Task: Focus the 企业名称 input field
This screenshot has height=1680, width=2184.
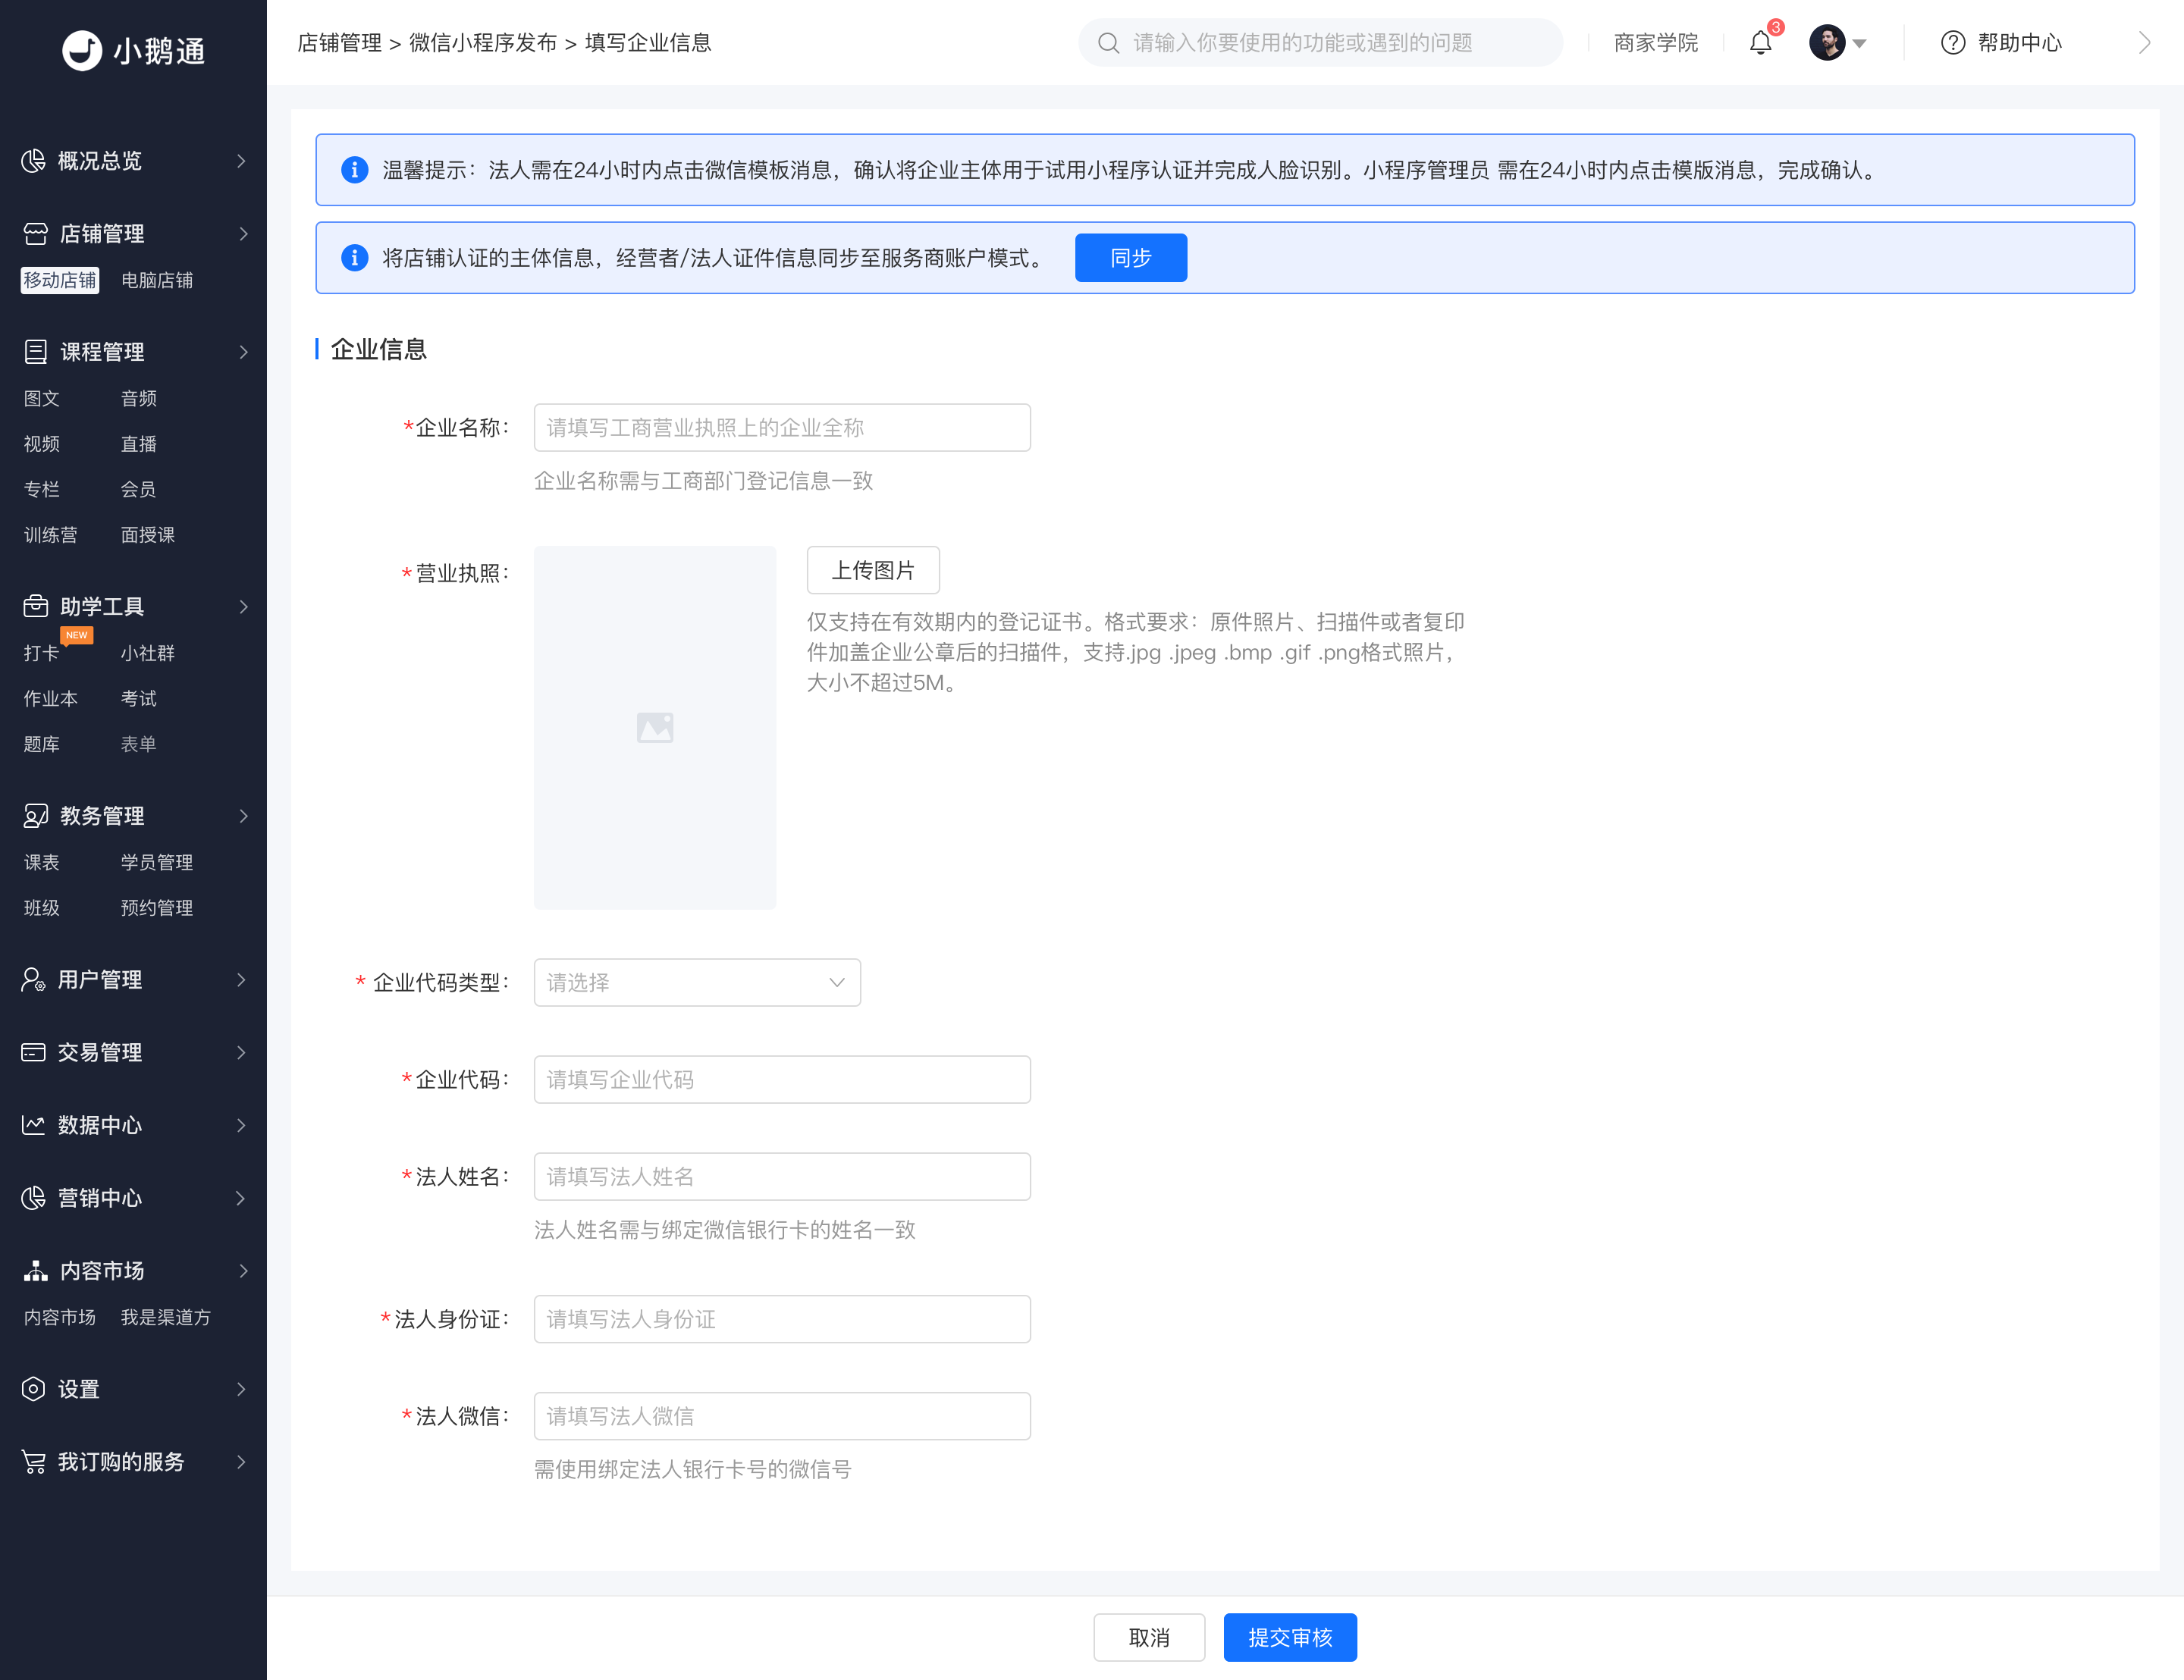Action: tap(782, 427)
